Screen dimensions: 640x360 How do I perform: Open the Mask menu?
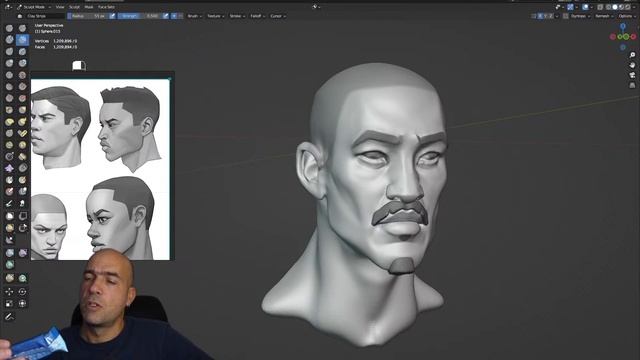coord(89,7)
